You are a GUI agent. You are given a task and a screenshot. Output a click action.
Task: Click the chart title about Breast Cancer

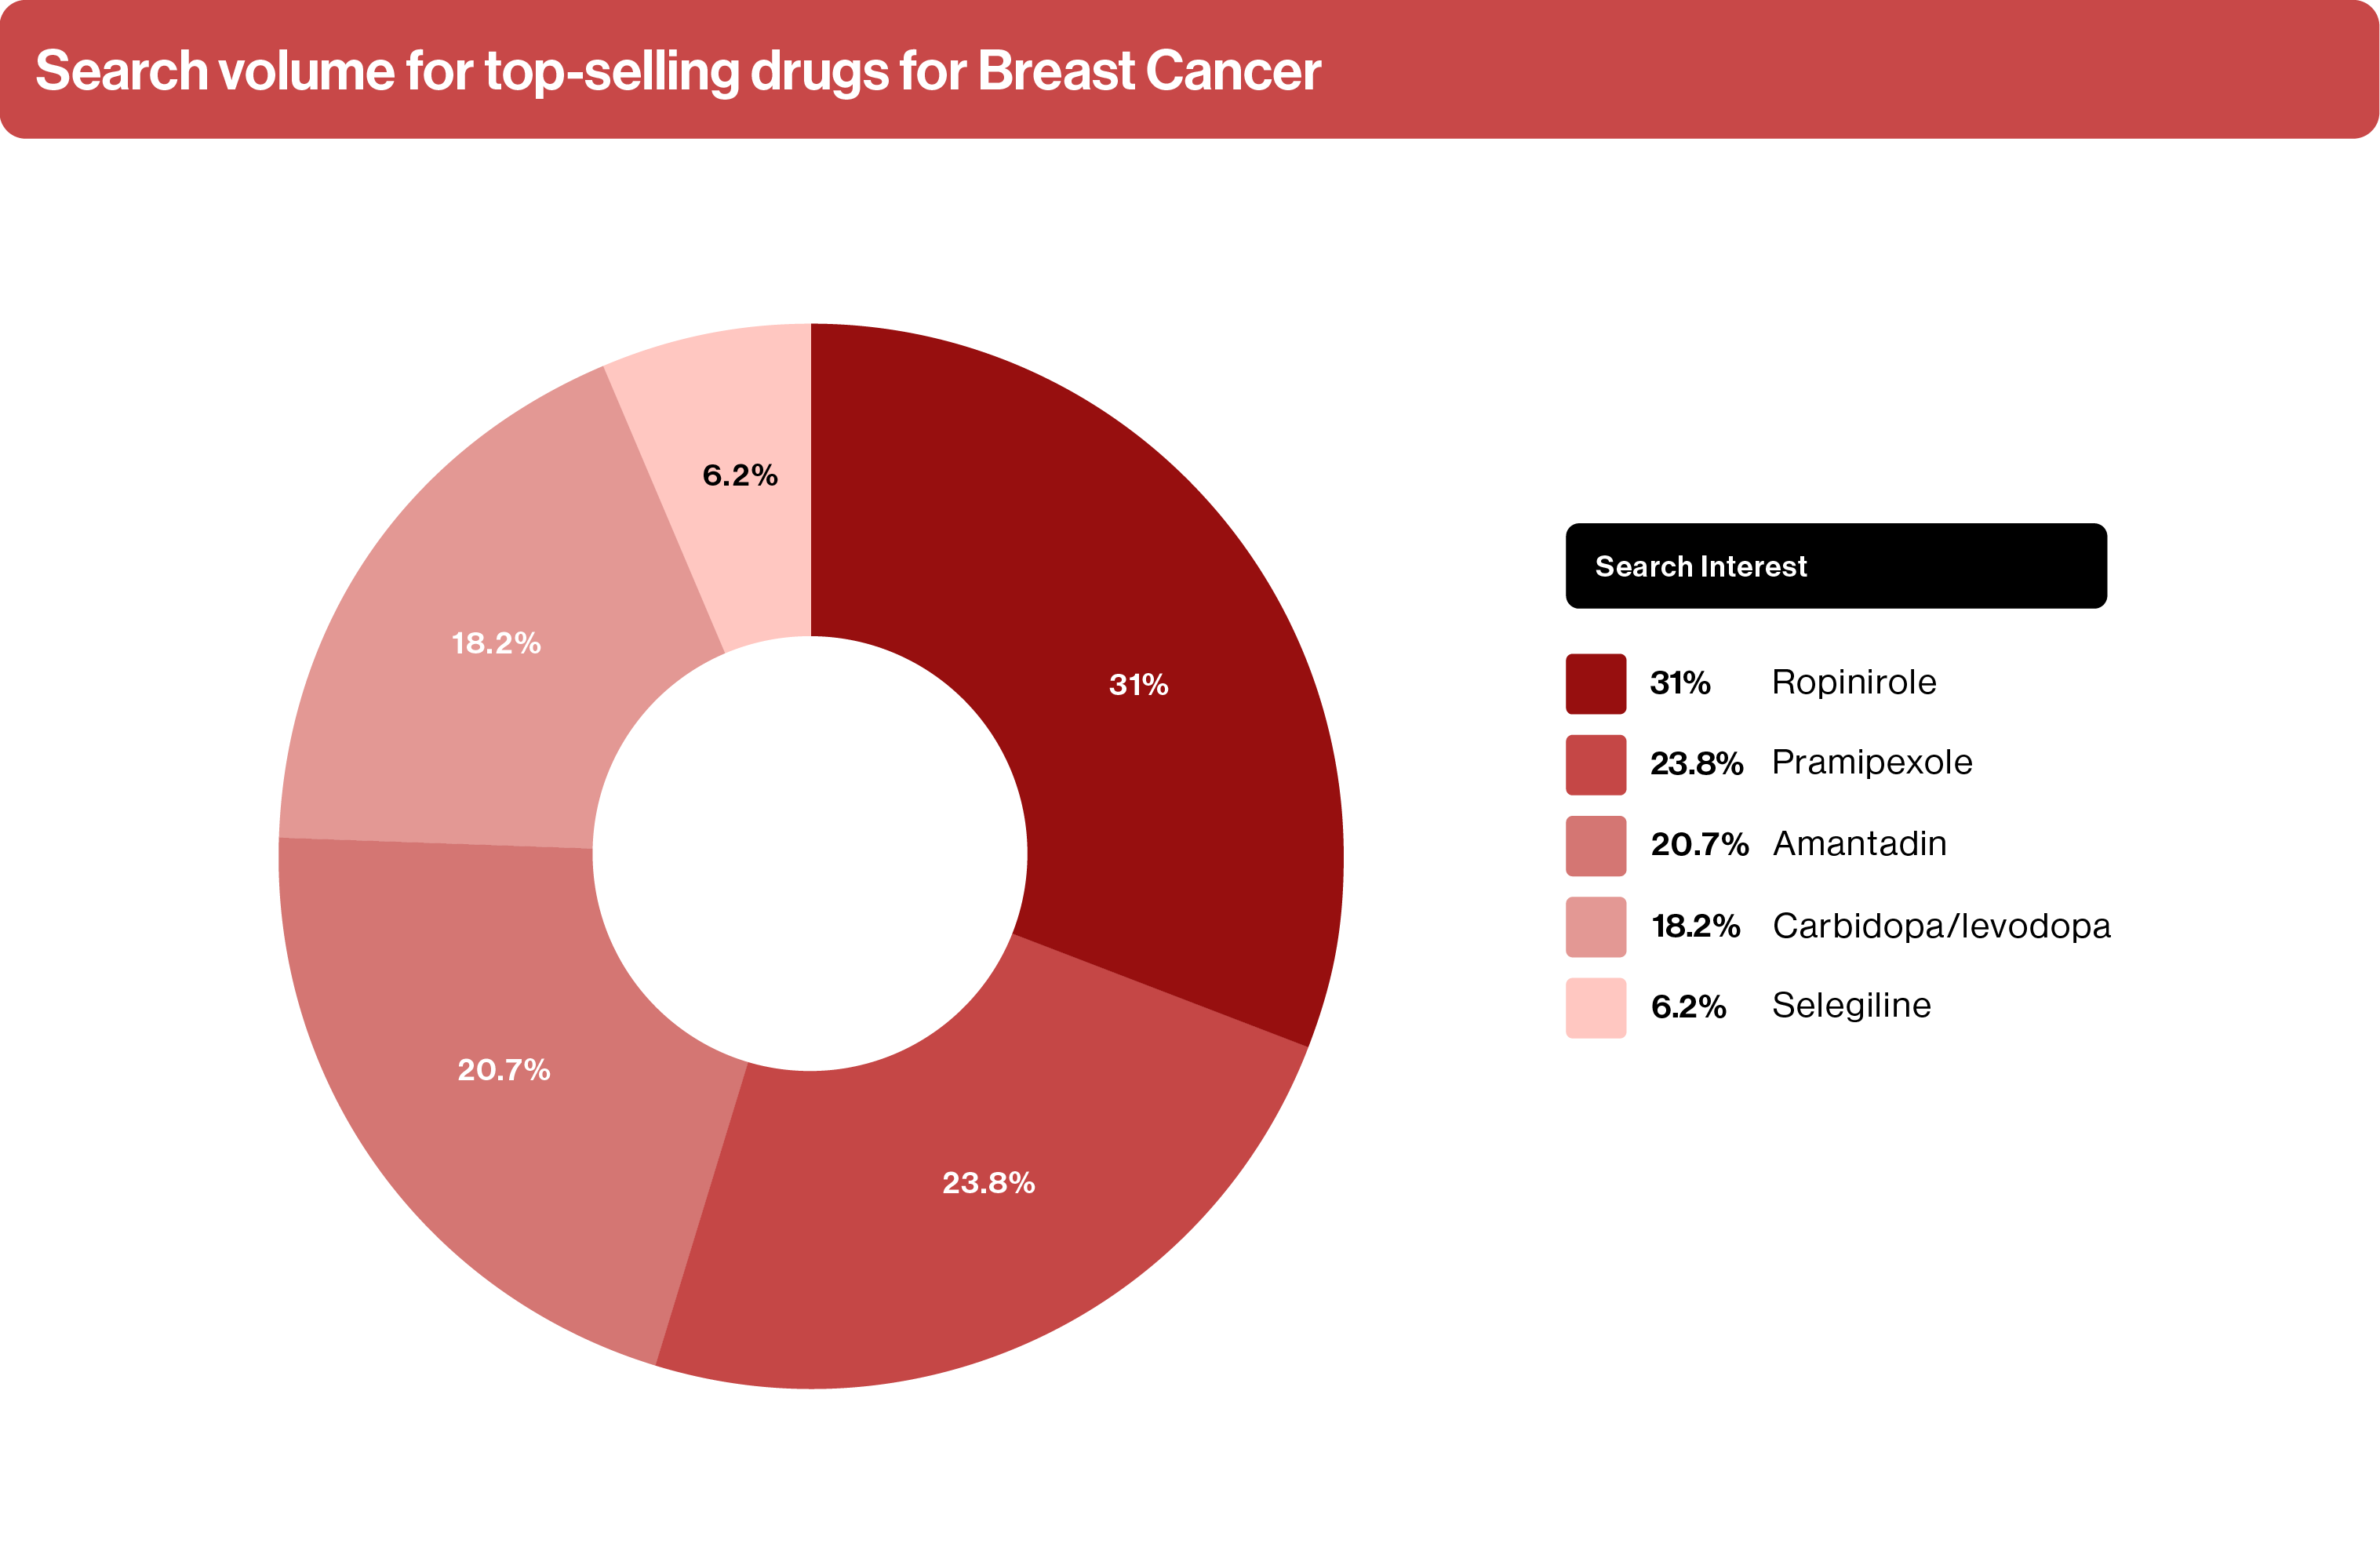(x=678, y=71)
